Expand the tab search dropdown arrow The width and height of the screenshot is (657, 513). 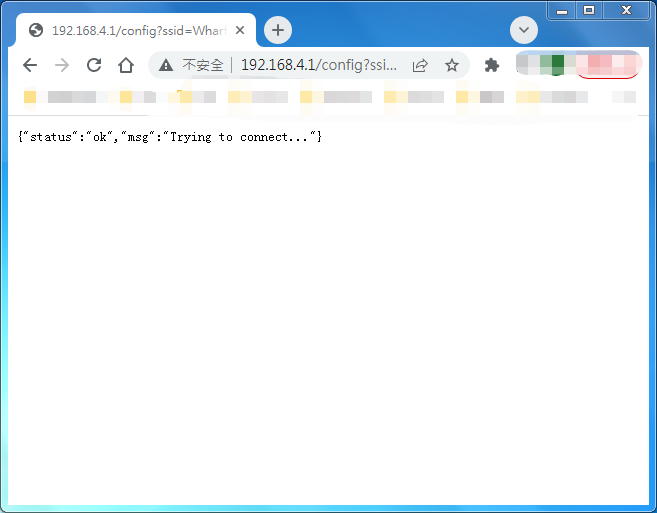[524, 30]
